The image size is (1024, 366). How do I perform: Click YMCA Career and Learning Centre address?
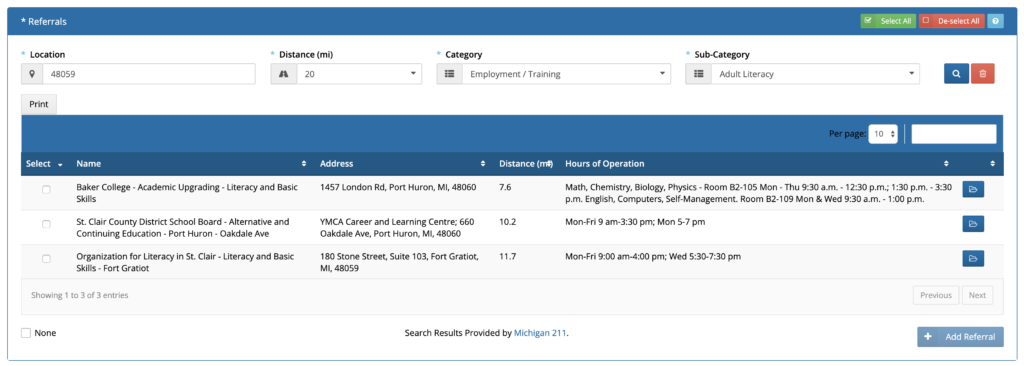[x=397, y=227]
